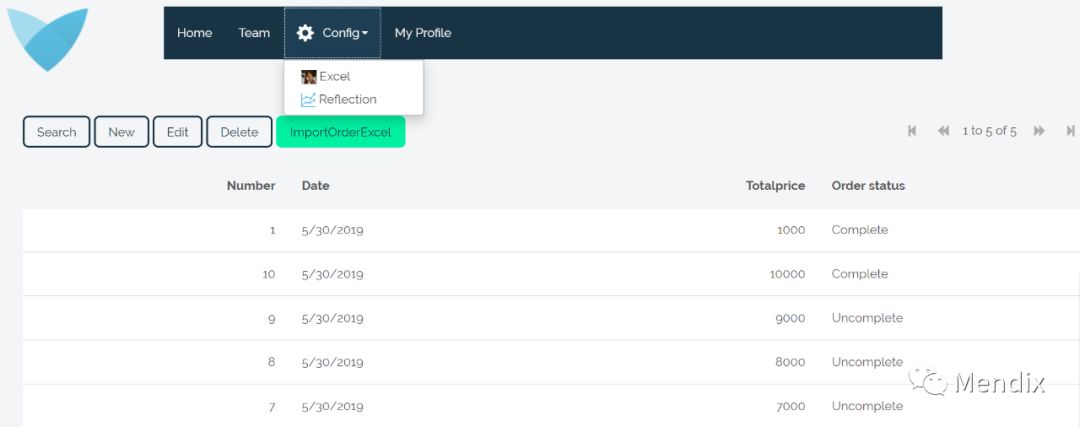Click the Excel menu item icon
This screenshot has width=1080, height=427.
tap(309, 76)
